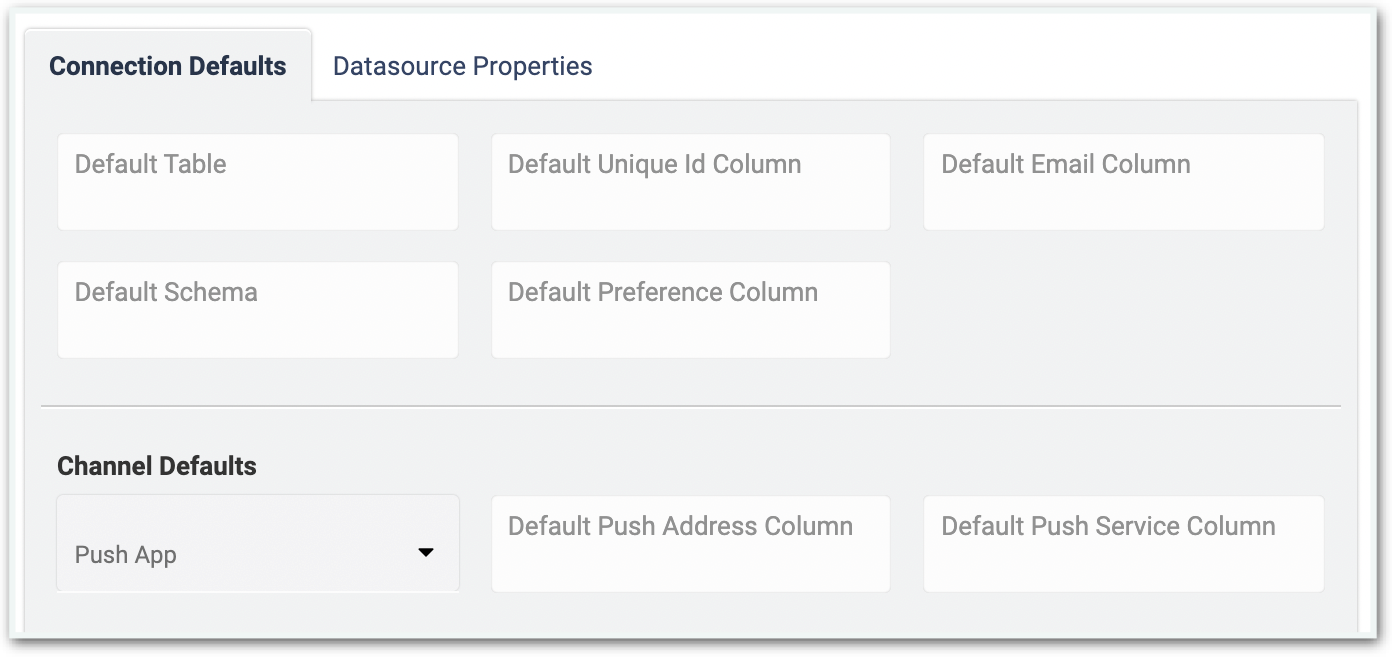Viewport: 1392px width, 657px height.
Task: Select the Push App label text
Action: click(x=126, y=555)
